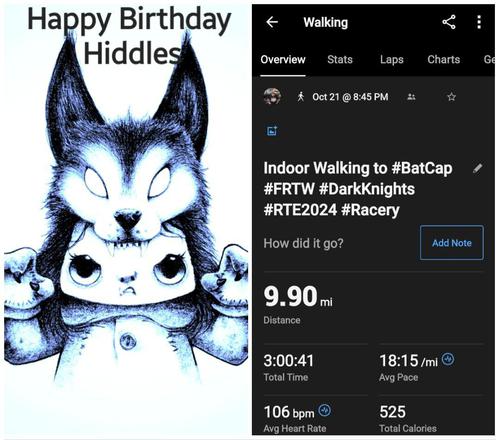Tap the add photo icon
The image size is (500, 440).
click(272, 131)
